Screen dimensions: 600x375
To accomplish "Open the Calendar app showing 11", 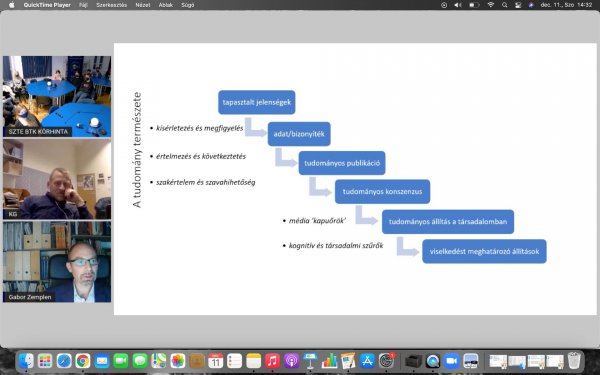I will [215, 361].
